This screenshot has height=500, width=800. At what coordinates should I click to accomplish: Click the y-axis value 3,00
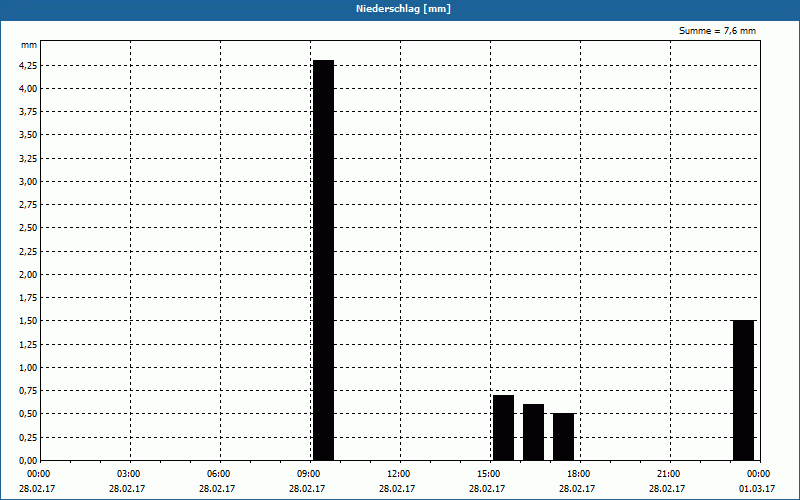[28, 182]
